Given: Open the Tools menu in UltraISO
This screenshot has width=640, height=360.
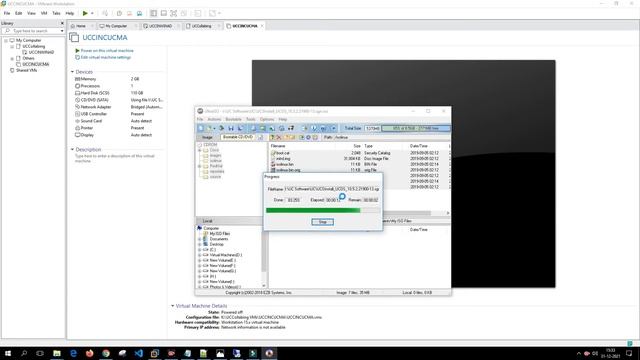Looking at the screenshot, I should point(251,119).
